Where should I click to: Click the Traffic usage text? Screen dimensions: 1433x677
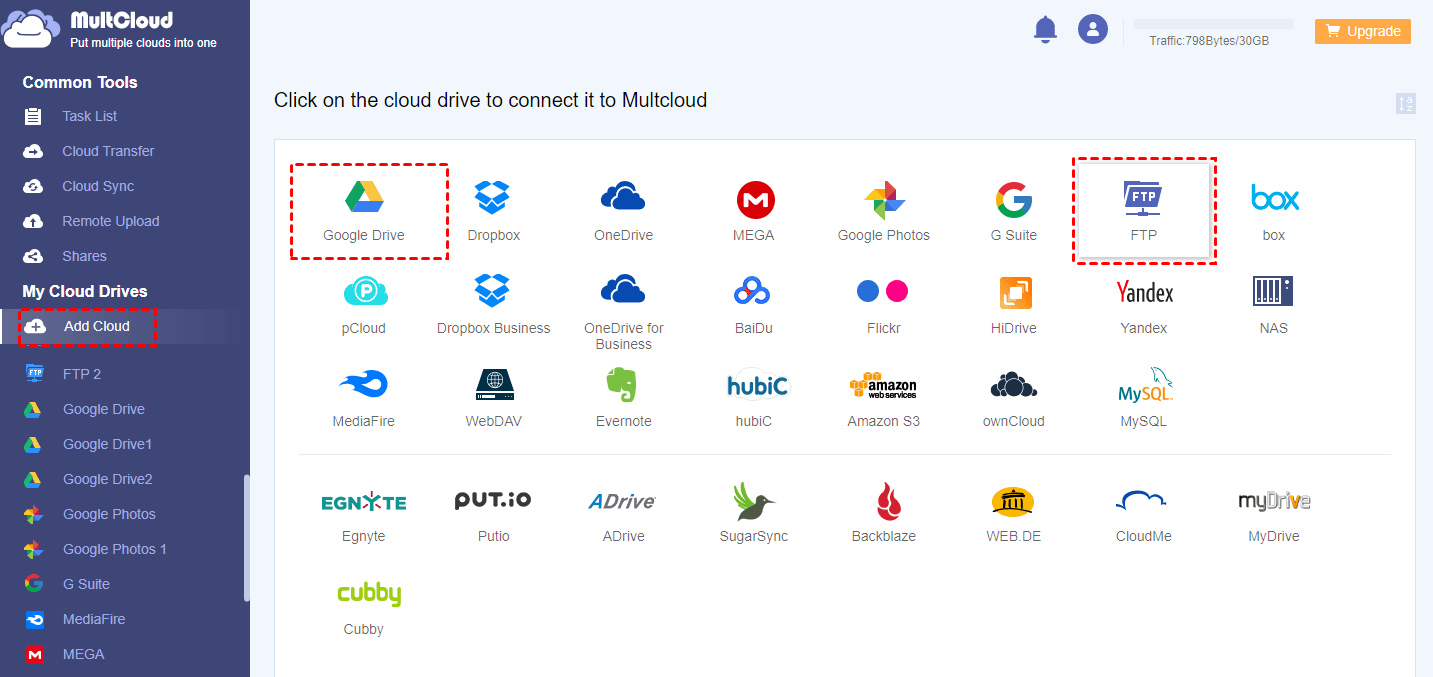(x=1209, y=41)
